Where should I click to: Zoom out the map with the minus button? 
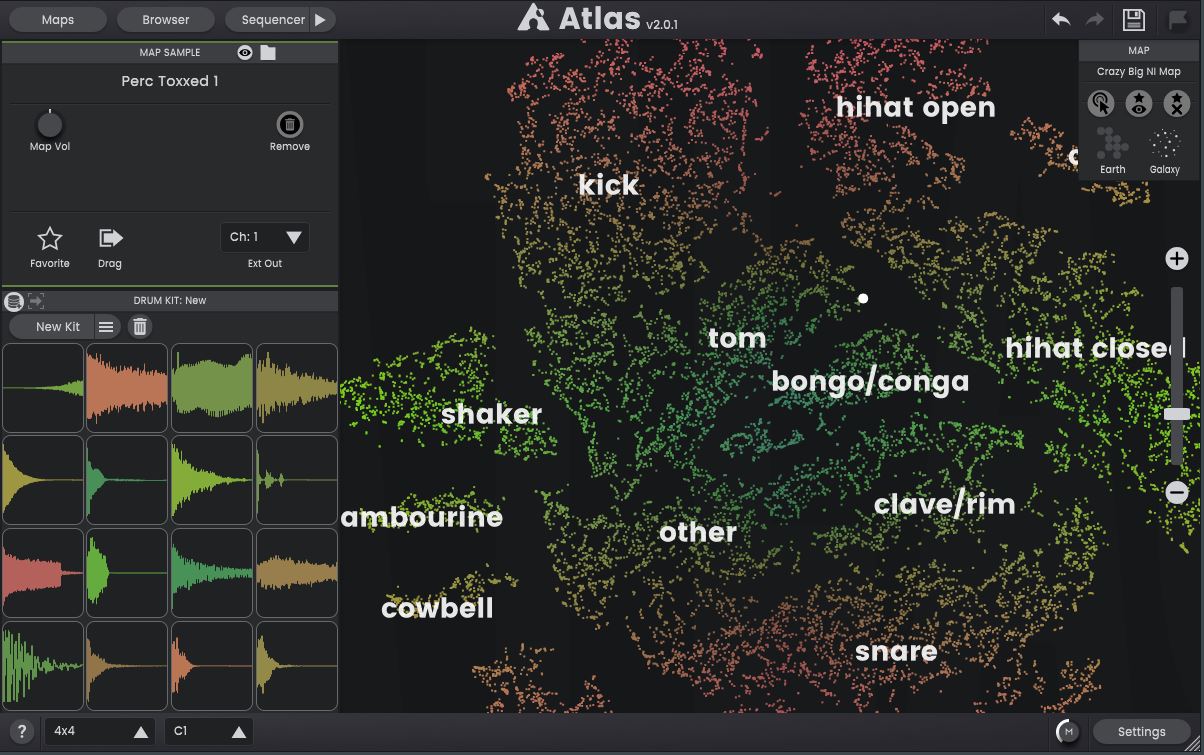point(1177,492)
